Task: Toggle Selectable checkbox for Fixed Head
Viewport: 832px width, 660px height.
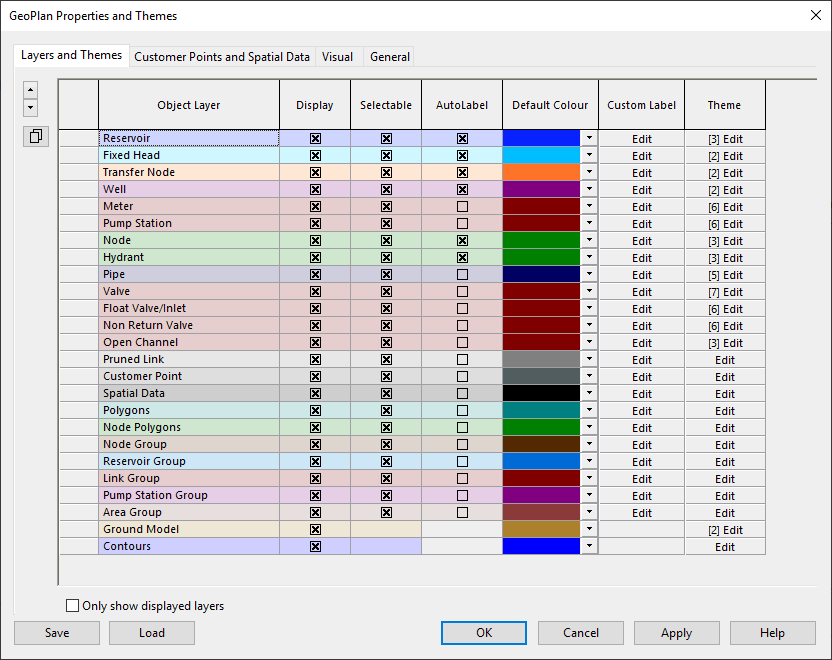Action: point(386,155)
